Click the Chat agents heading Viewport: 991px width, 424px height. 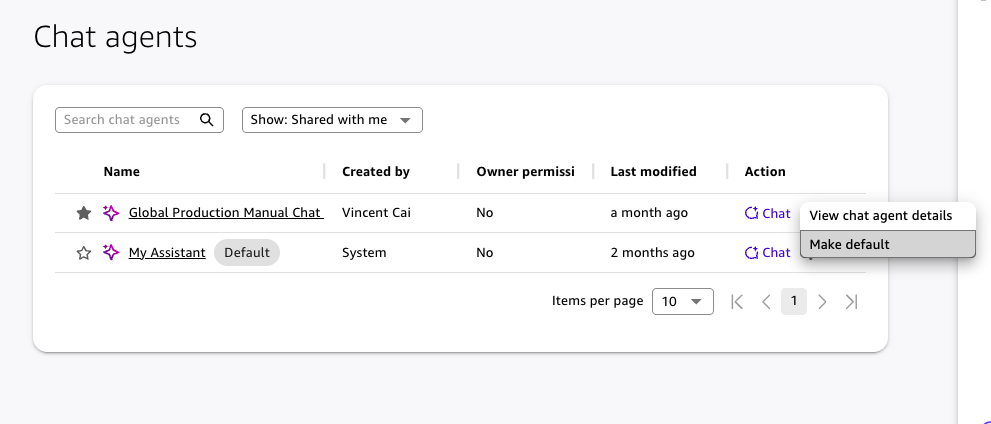click(x=116, y=37)
